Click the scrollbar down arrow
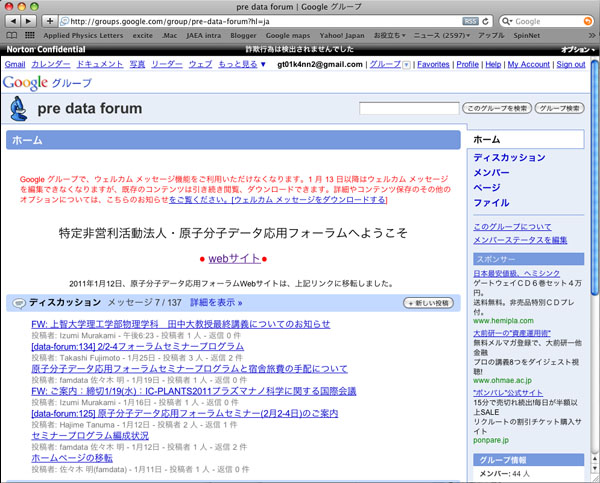 point(595,467)
